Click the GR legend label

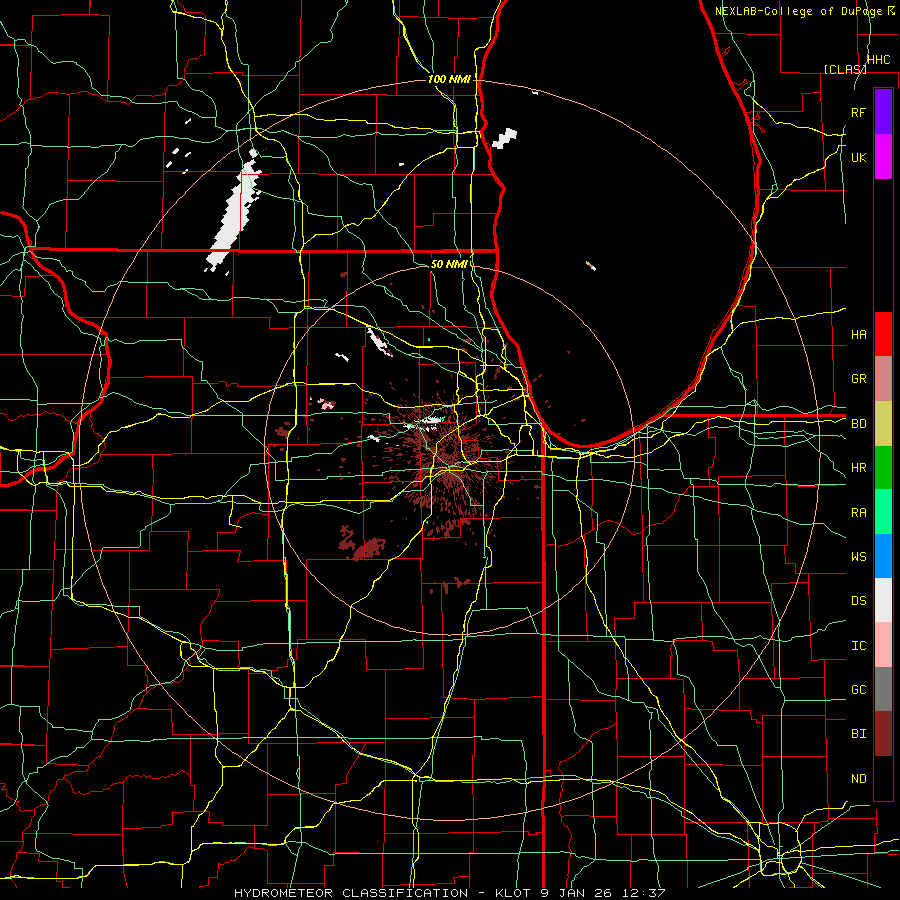pos(858,379)
